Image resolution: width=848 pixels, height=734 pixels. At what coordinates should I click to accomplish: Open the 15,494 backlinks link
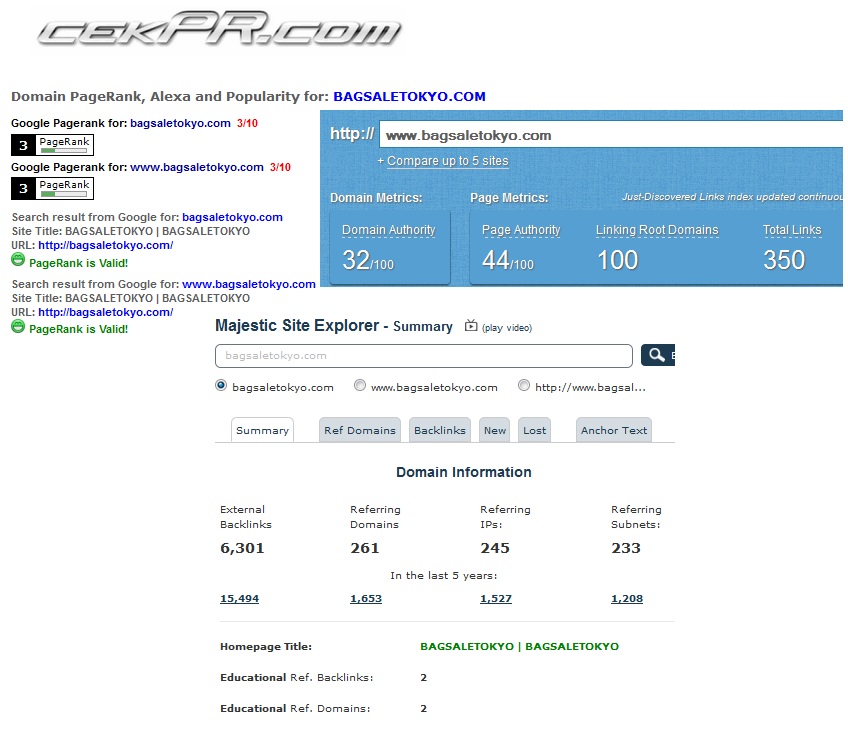click(x=240, y=598)
